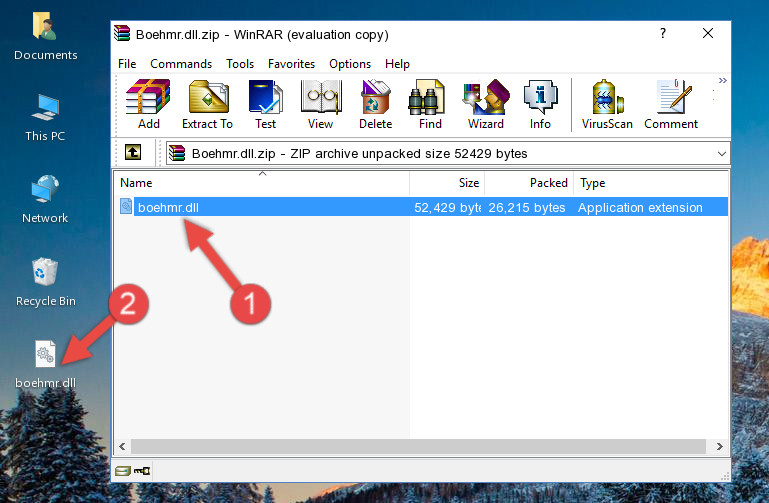Start VirusScan on the archive
Image resolution: width=769 pixels, height=503 pixels.
pyautogui.click(x=607, y=104)
